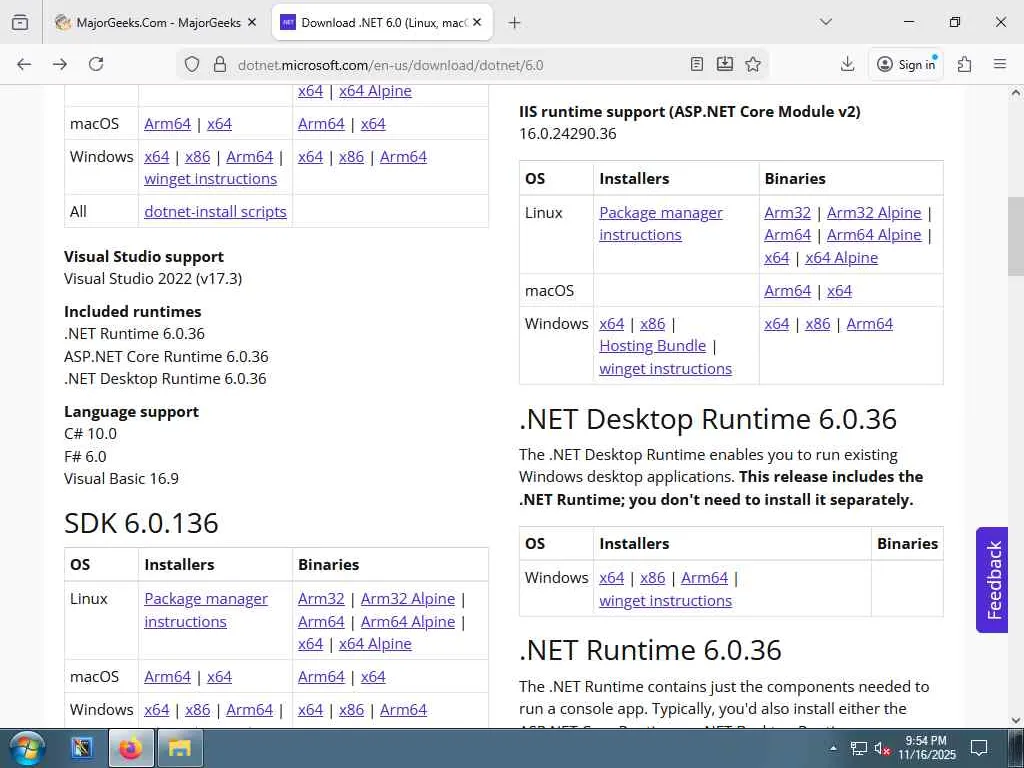This screenshot has height=768, width=1024.
Task: Reload the current page
Action: pyautogui.click(x=96, y=64)
